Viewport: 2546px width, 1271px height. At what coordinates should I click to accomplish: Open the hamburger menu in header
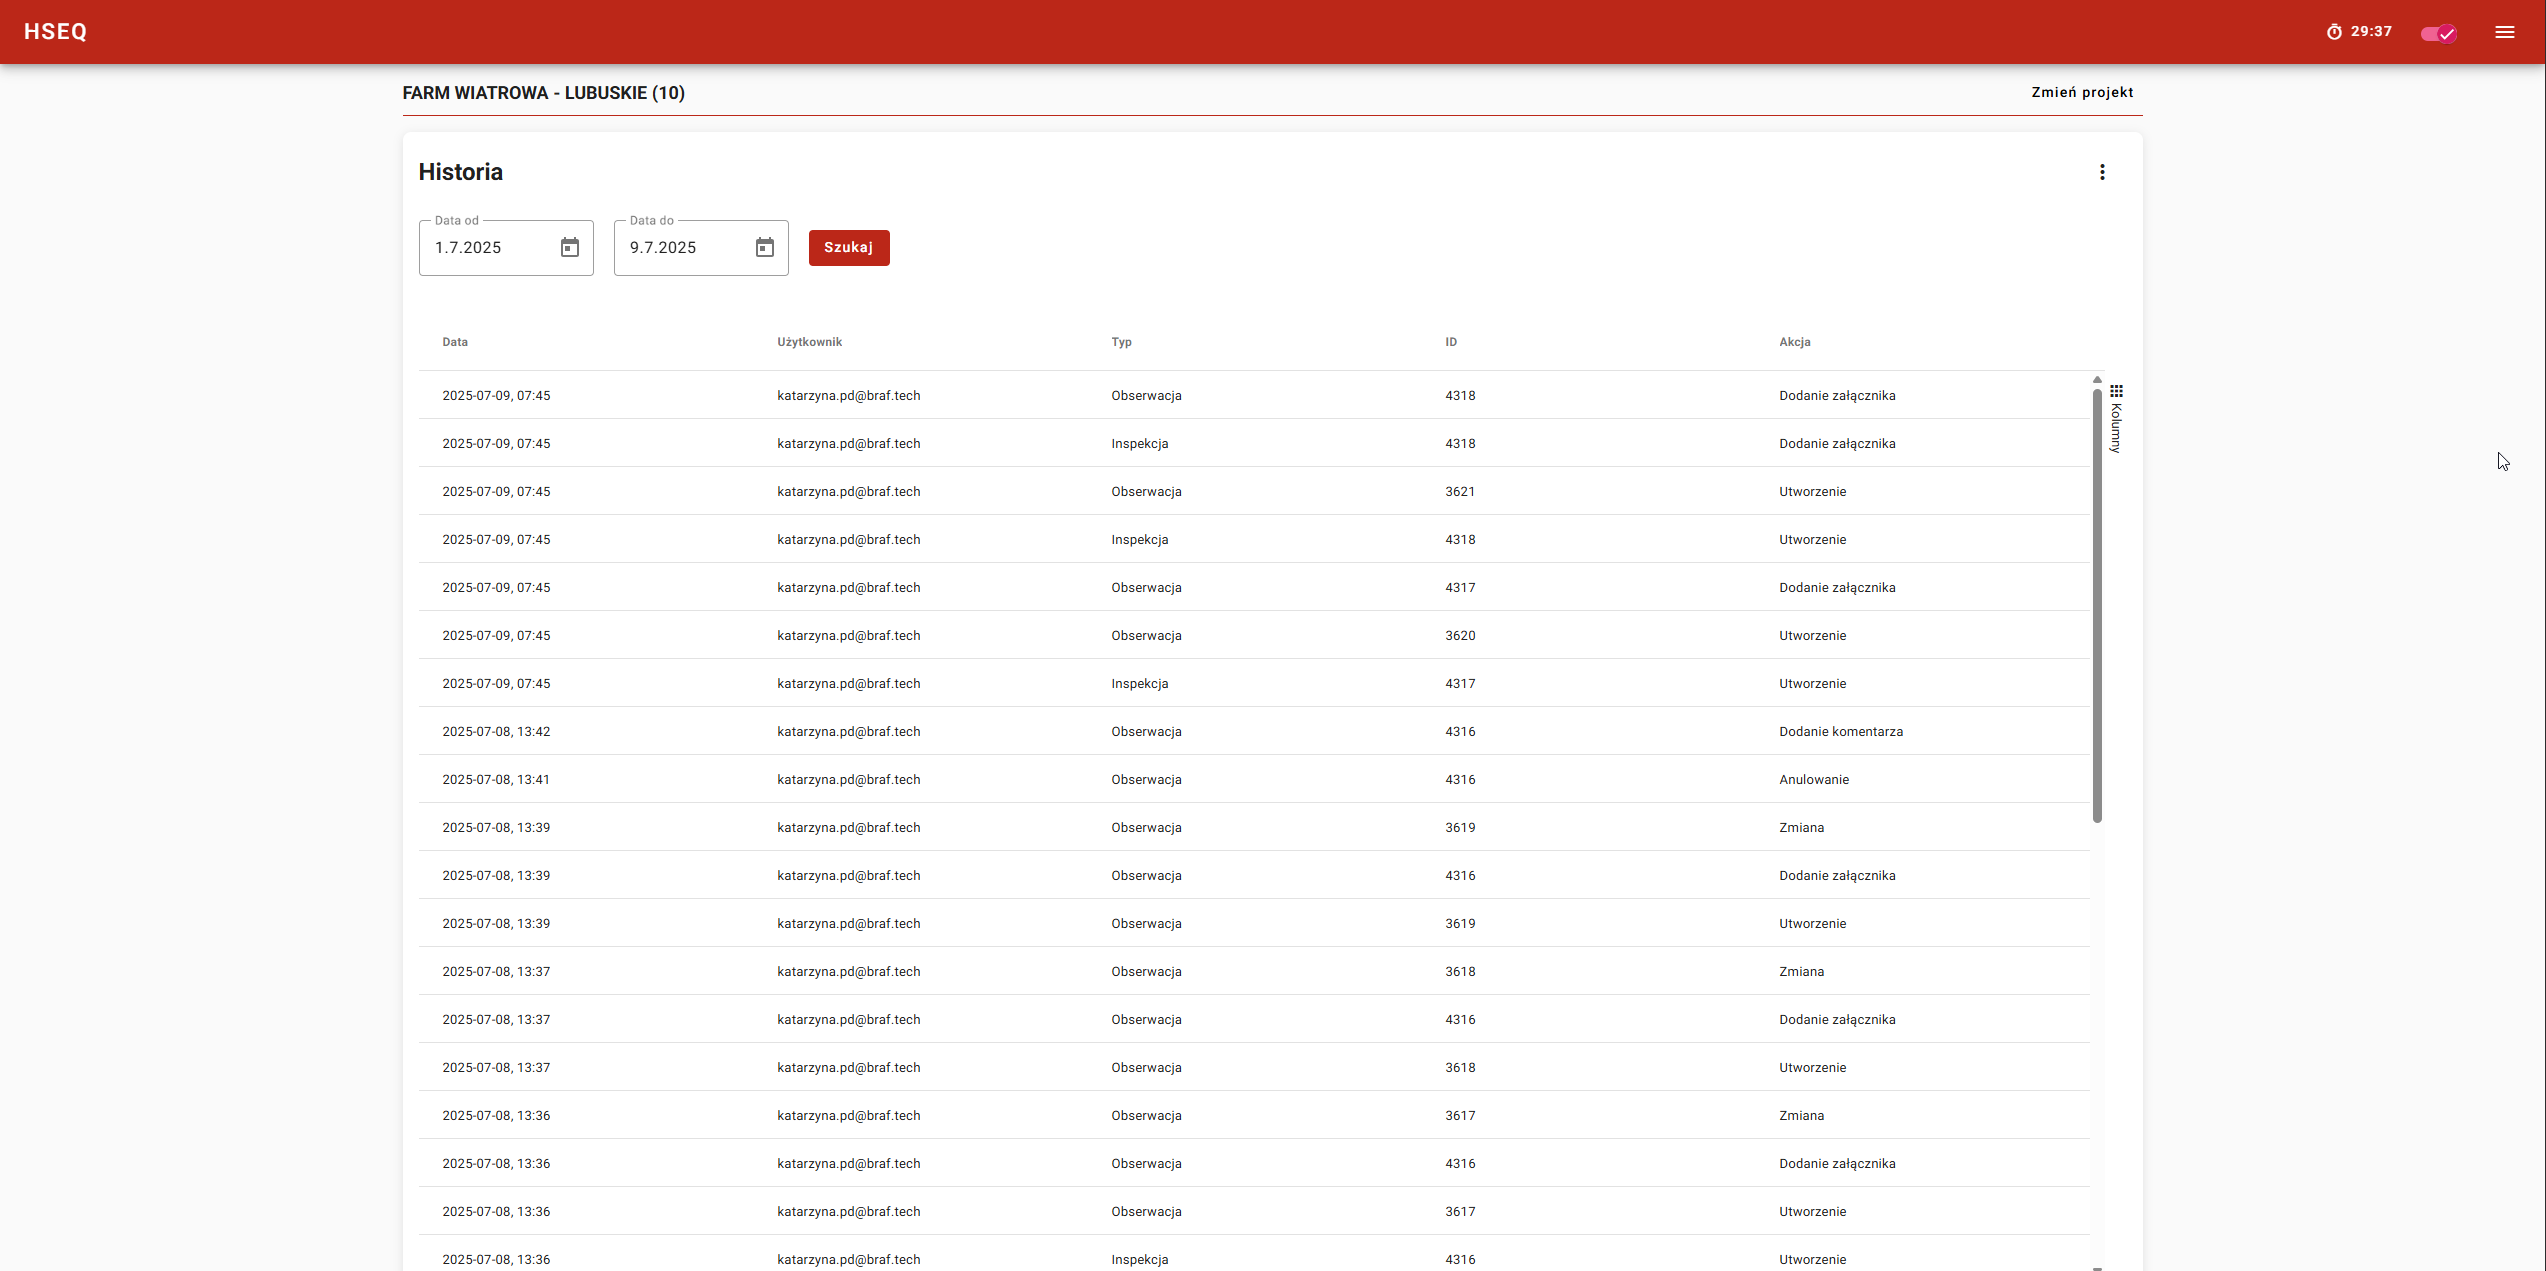point(2504,32)
